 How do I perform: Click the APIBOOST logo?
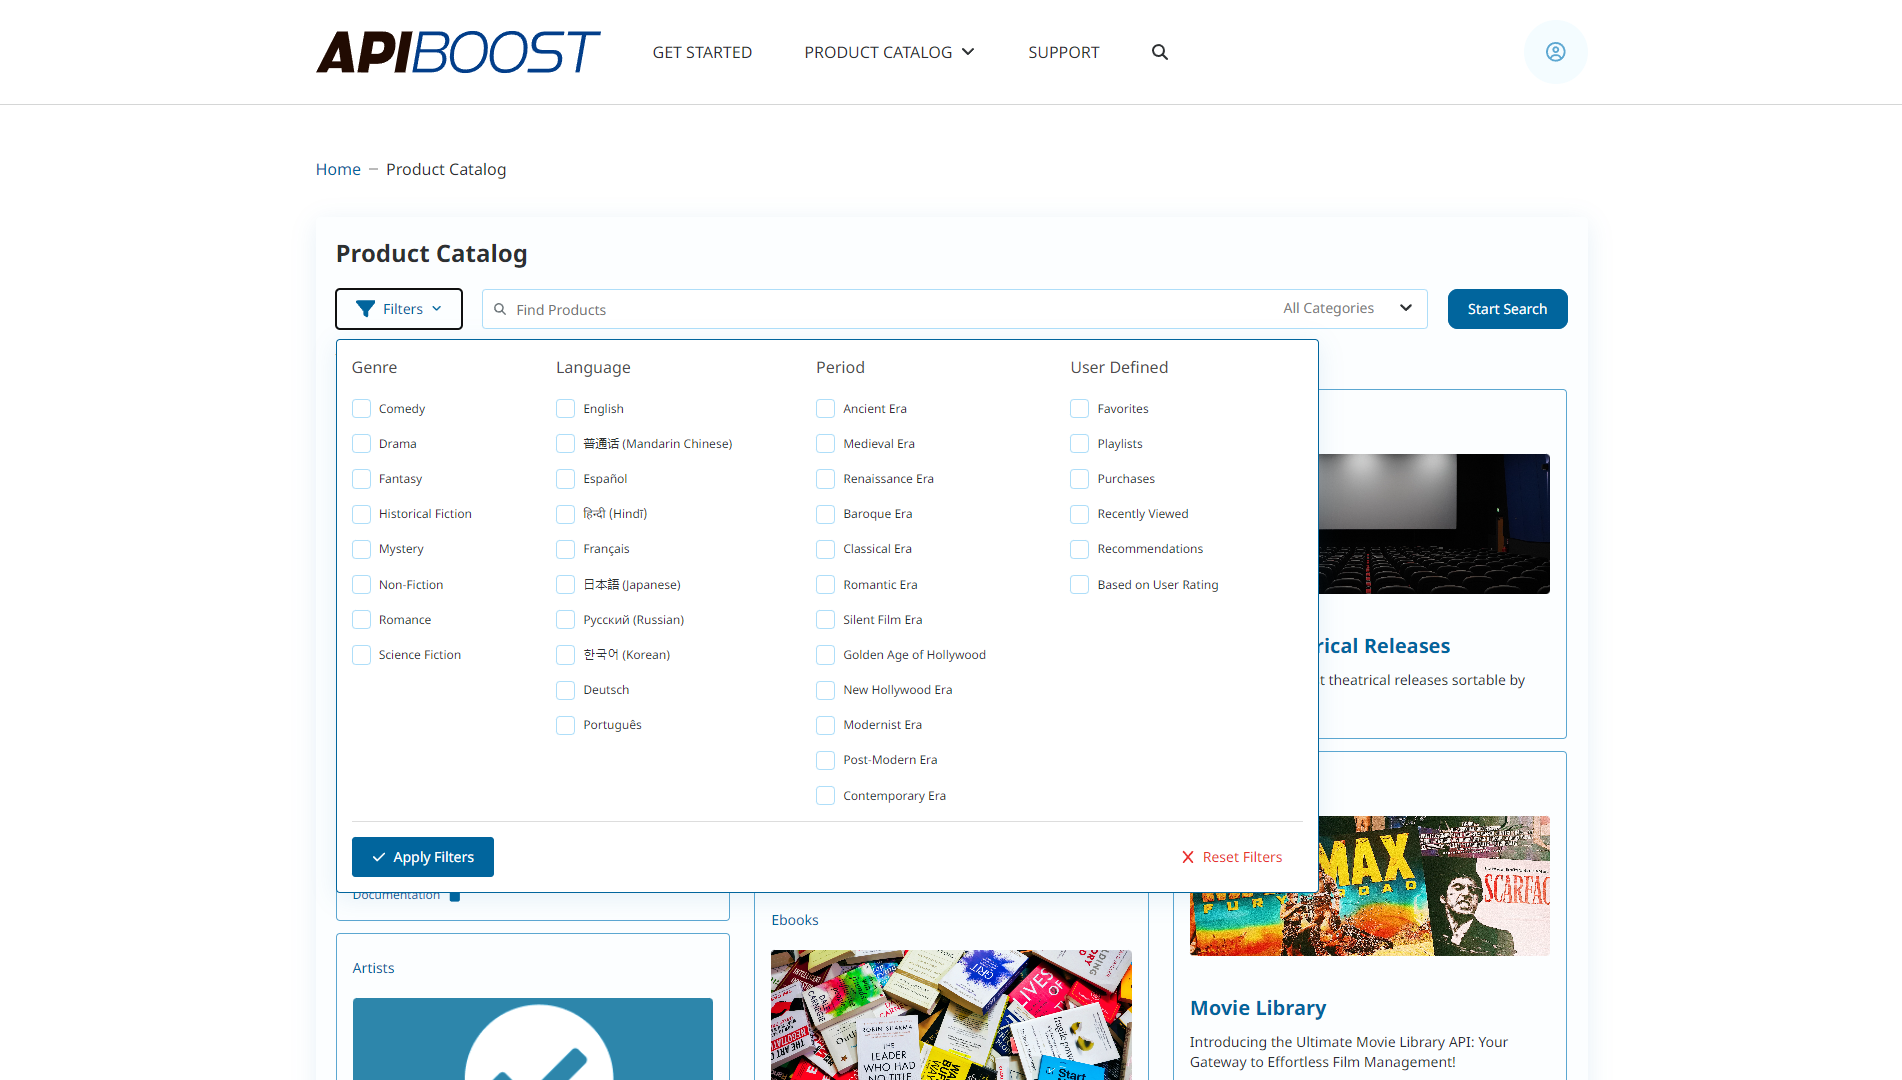[x=458, y=52]
